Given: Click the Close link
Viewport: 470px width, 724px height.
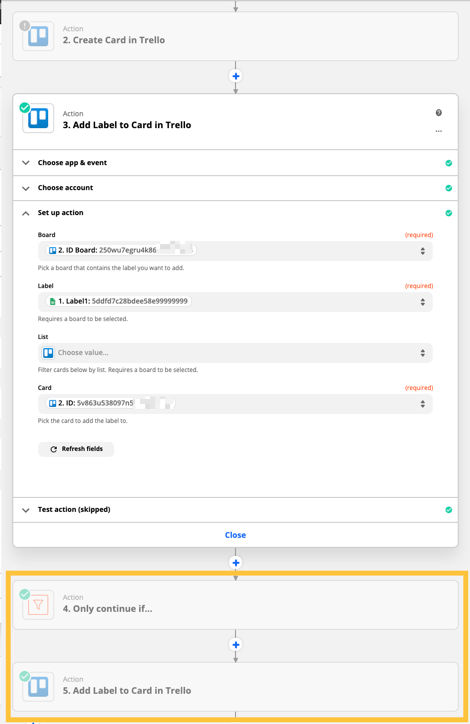Looking at the screenshot, I should (235, 535).
